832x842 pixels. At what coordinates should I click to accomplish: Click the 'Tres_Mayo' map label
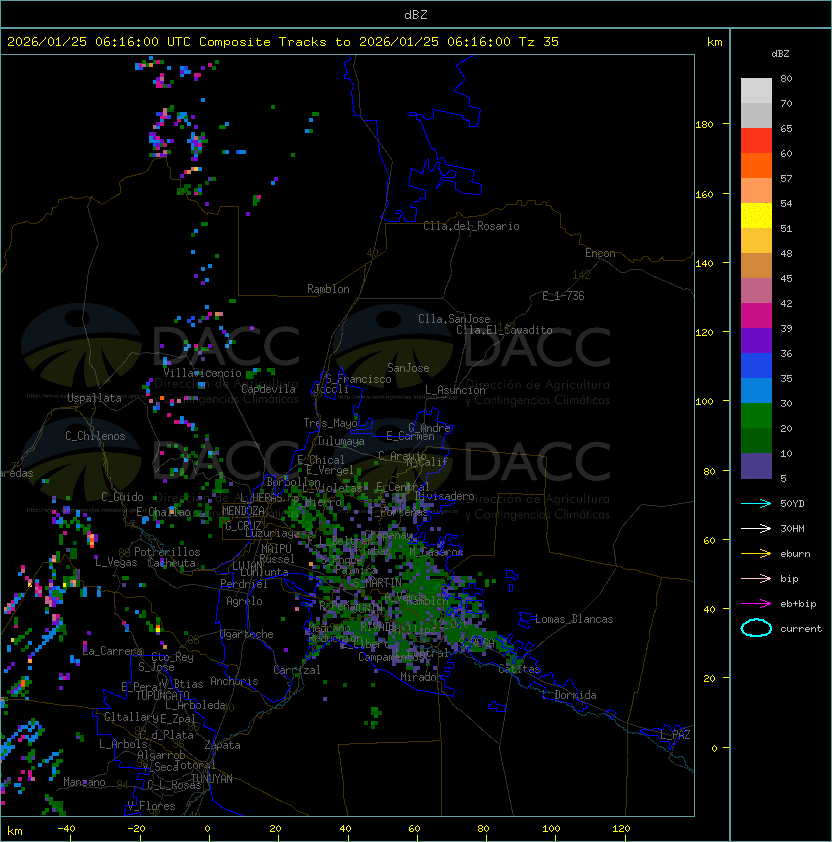(x=330, y=423)
